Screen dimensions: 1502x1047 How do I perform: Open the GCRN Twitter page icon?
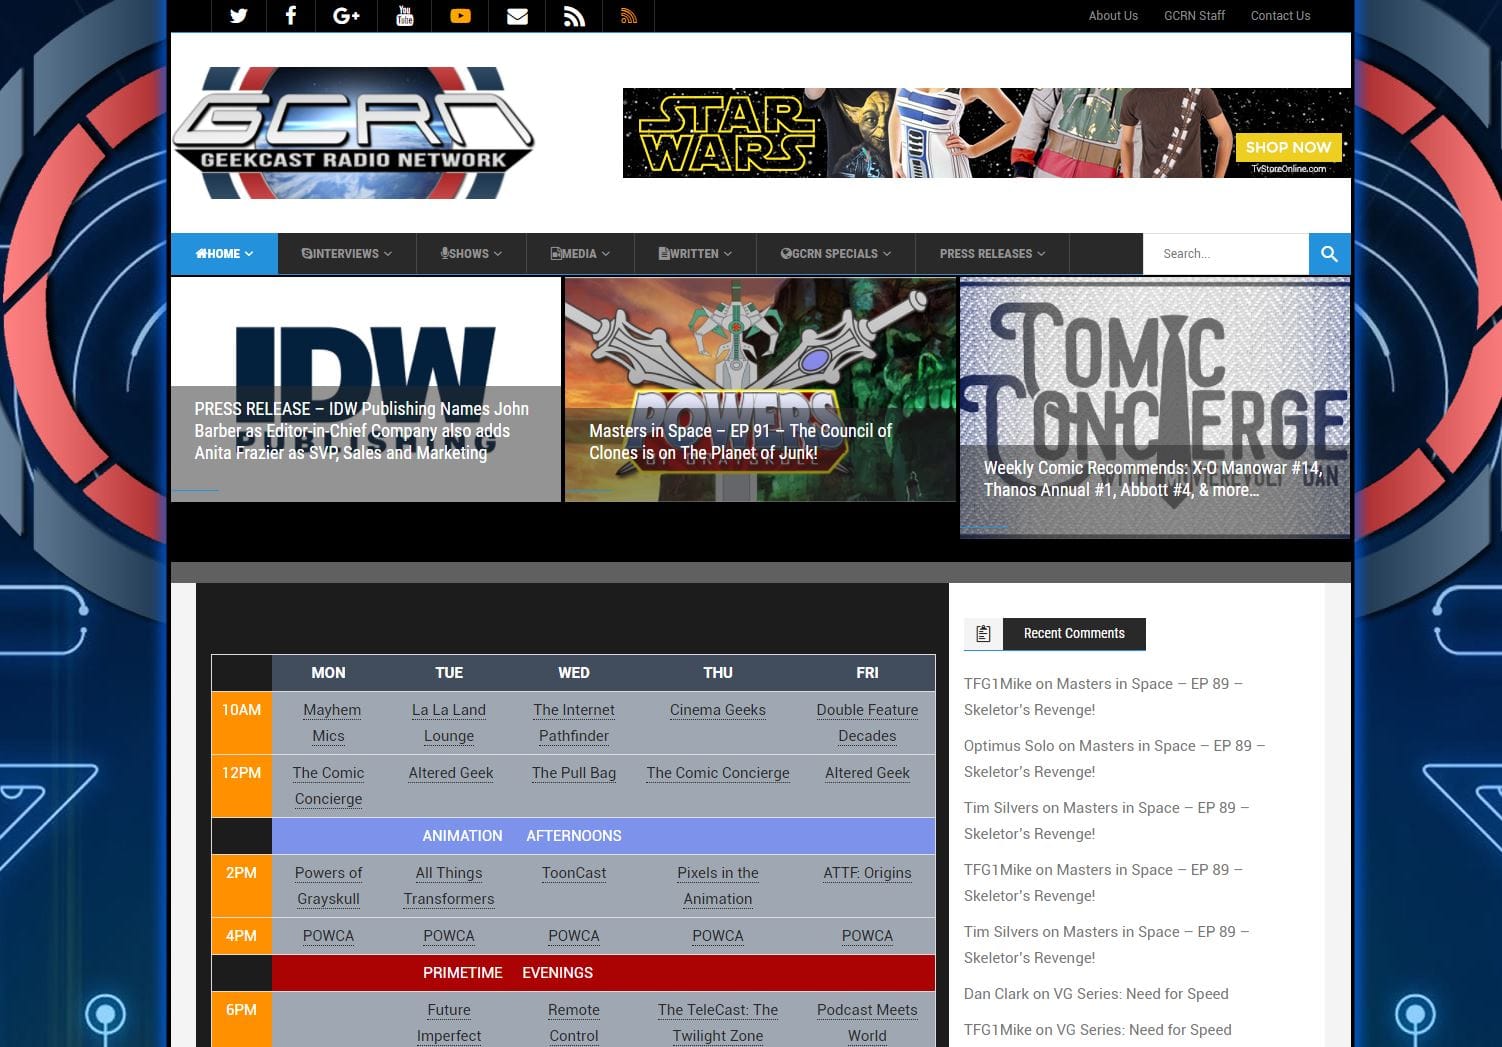click(238, 16)
